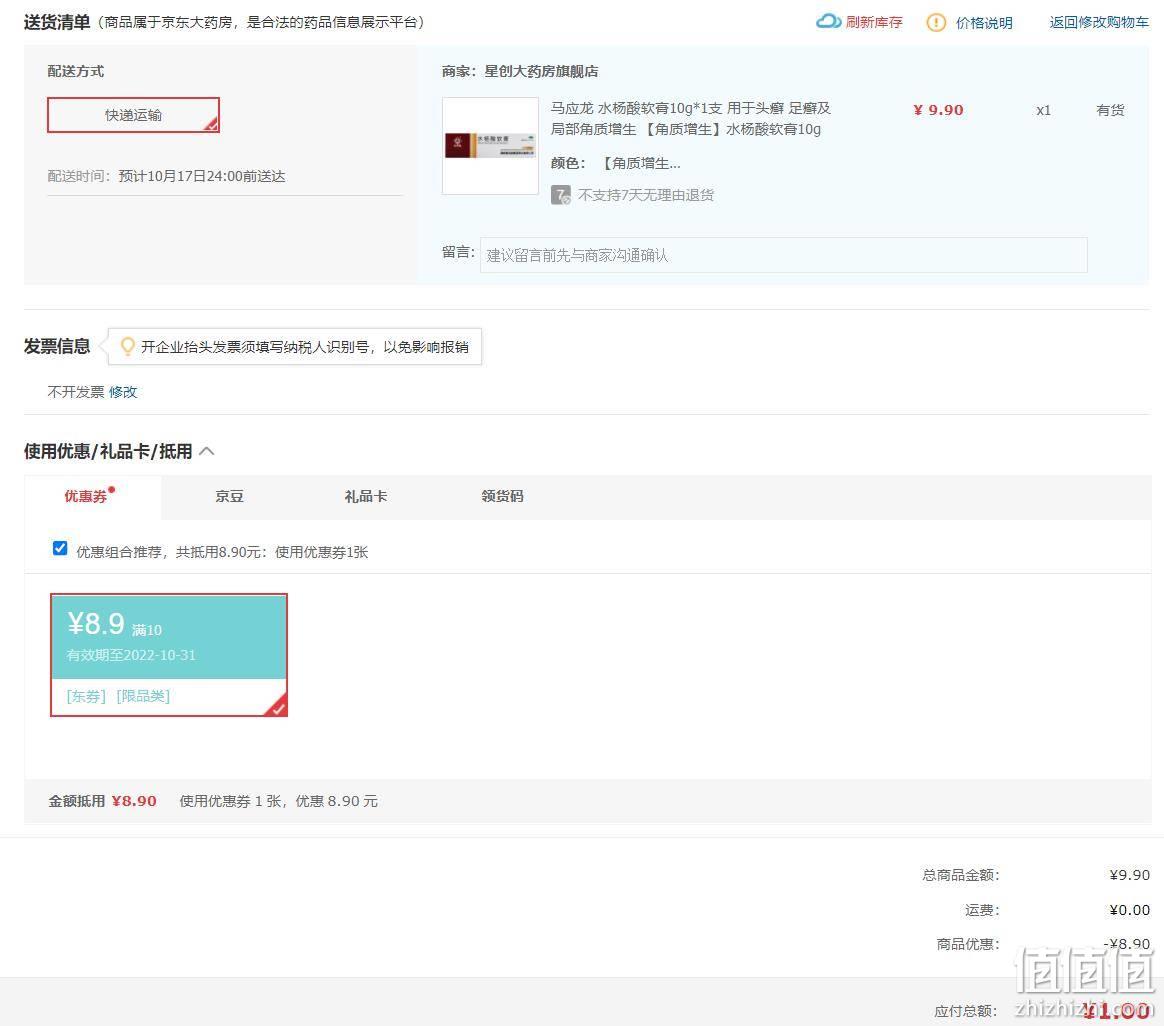Screen dimensions: 1164x1026
Task: Open the 礼品卡 tab
Action: (x=366, y=496)
